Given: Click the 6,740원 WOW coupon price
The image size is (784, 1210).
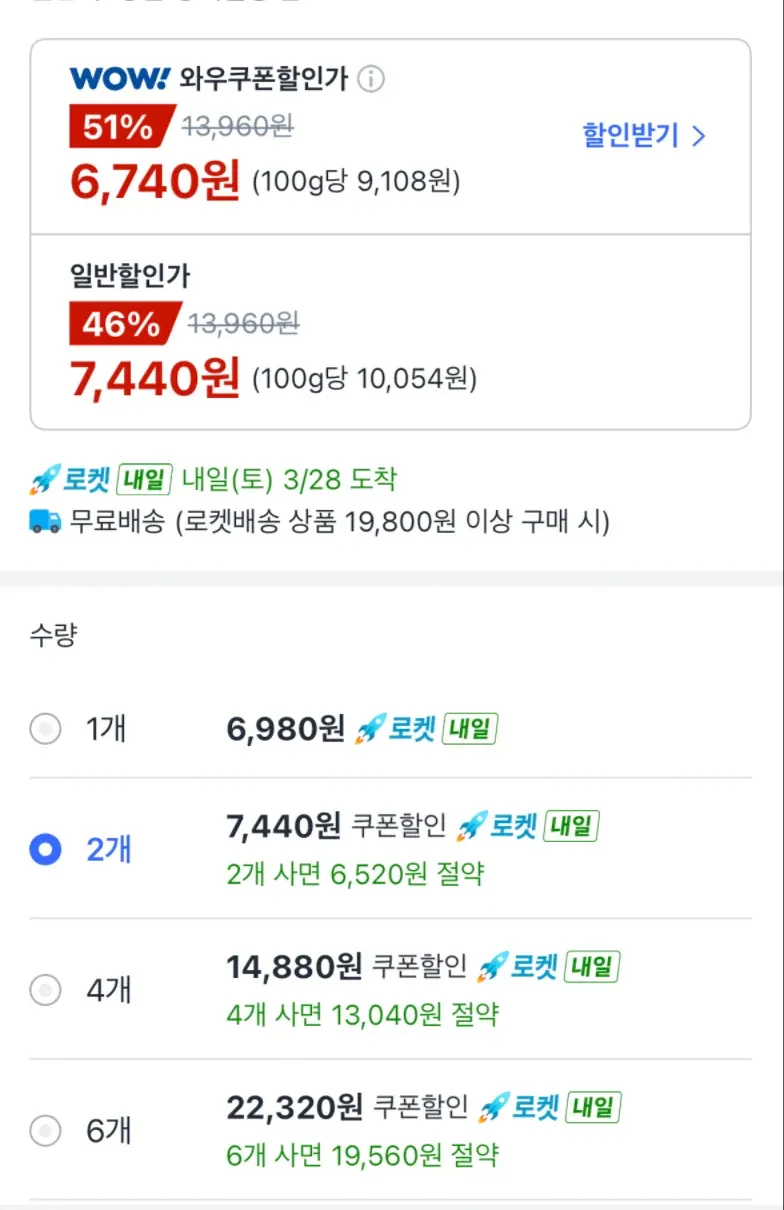Looking at the screenshot, I should (x=155, y=181).
